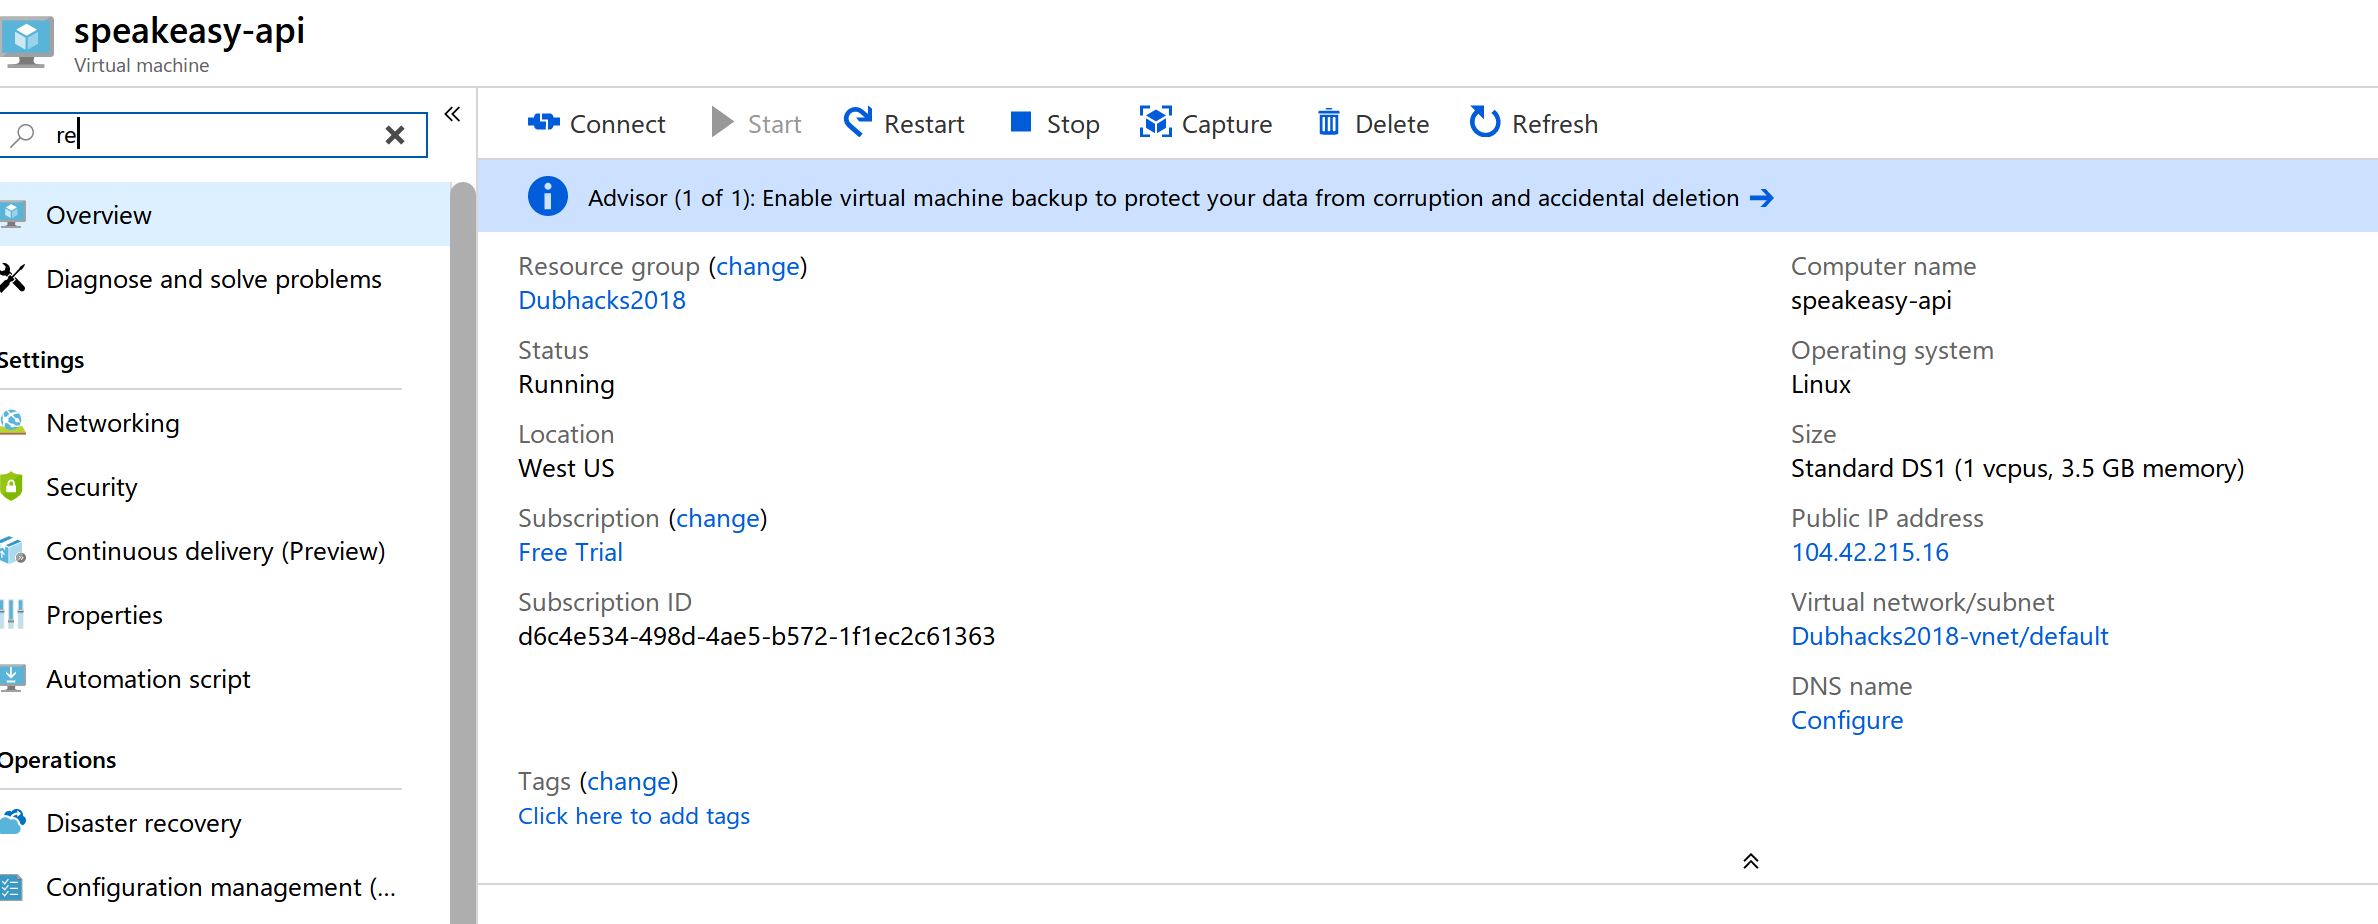Select the computer name speakeasy-api value
2378x924 pixels.
pyautogui.click(x=1871, y=301)
